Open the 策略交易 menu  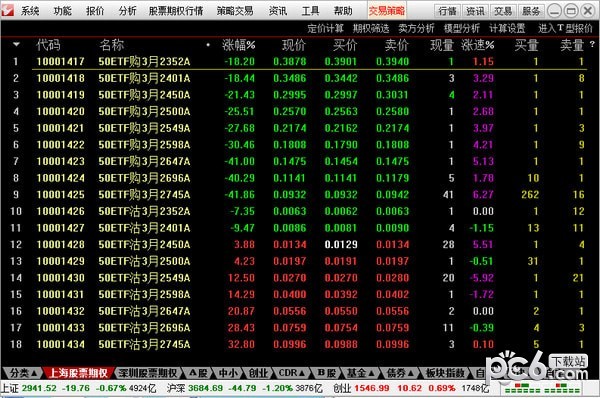point(235,11)
